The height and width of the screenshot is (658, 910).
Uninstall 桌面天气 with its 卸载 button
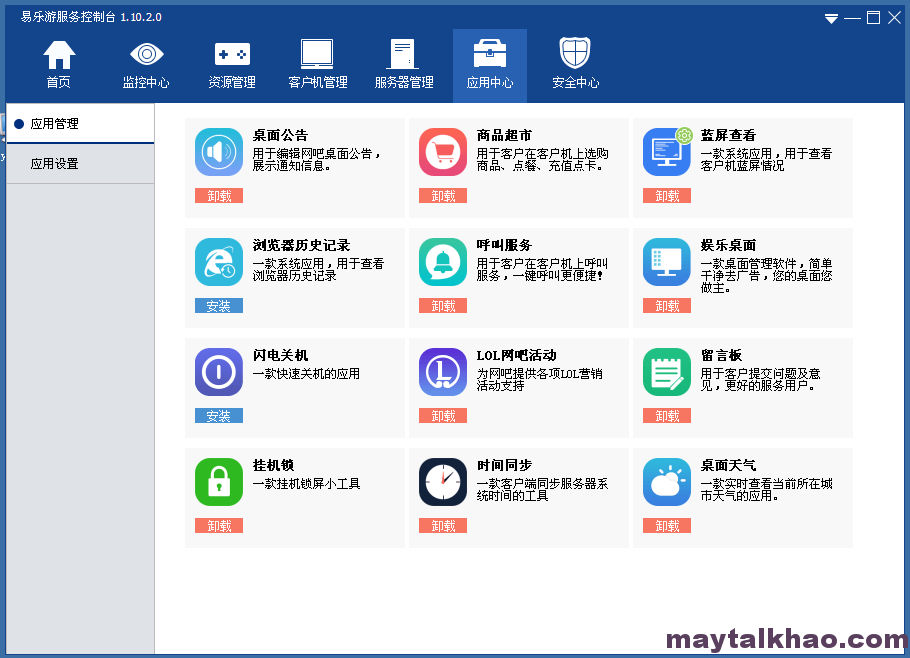click(667, 526)
